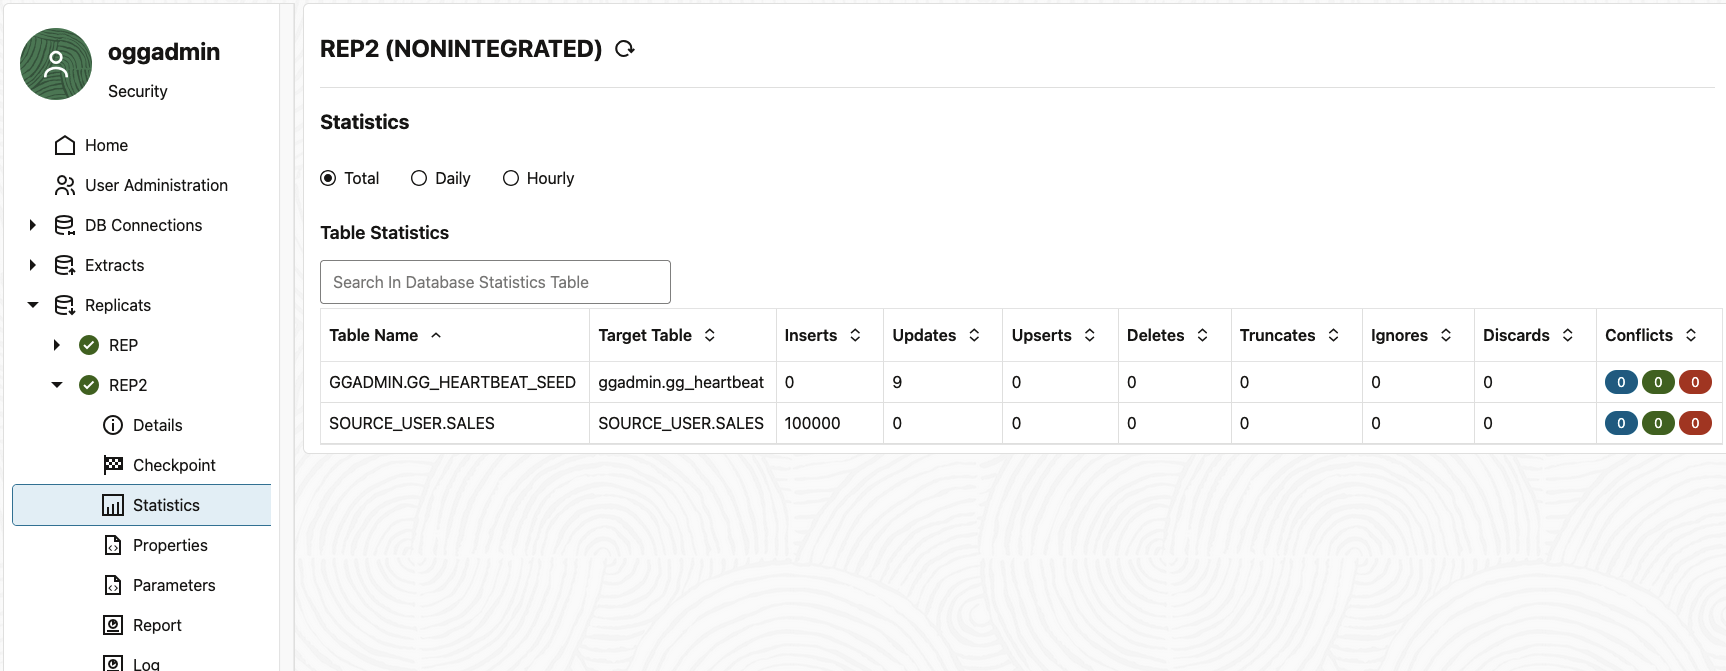
Task: Open the Statistics sidebar item
Action: click(166, 505)
